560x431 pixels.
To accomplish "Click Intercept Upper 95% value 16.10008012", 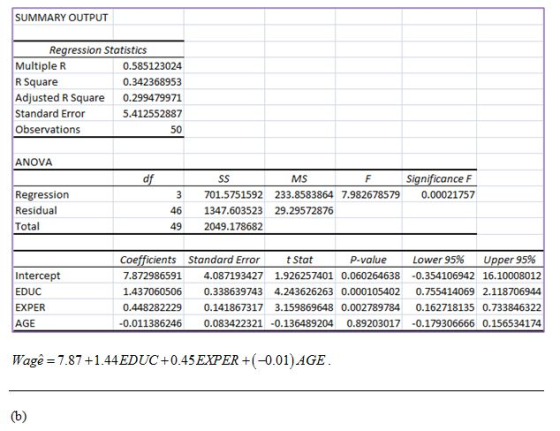I will point(512,276).
